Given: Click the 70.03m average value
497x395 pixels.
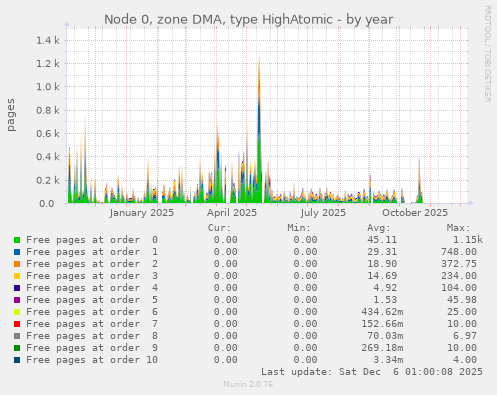Looking at the screenshot, I should point(385,336).
